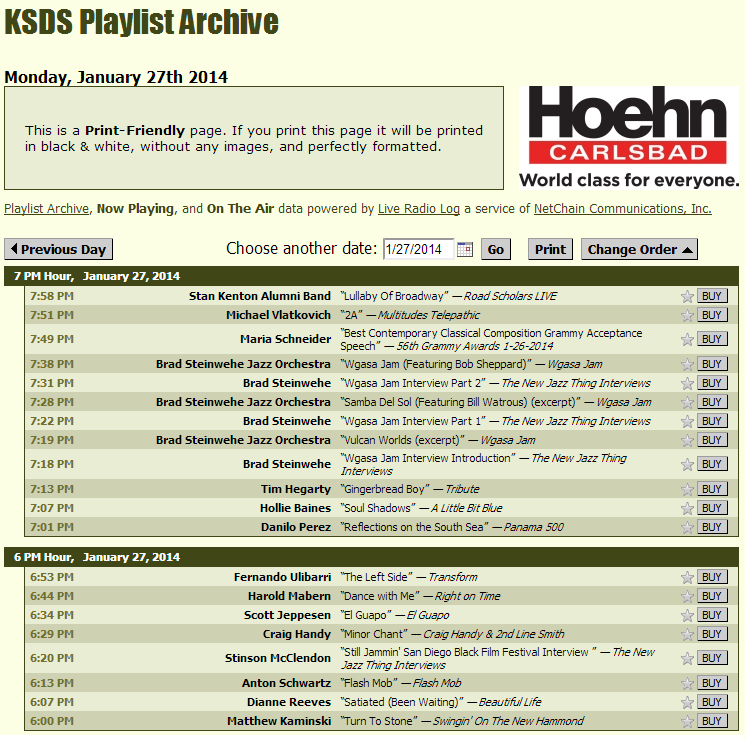
Task: Click artist name Maria Schneider
Action: coord(286,340)
